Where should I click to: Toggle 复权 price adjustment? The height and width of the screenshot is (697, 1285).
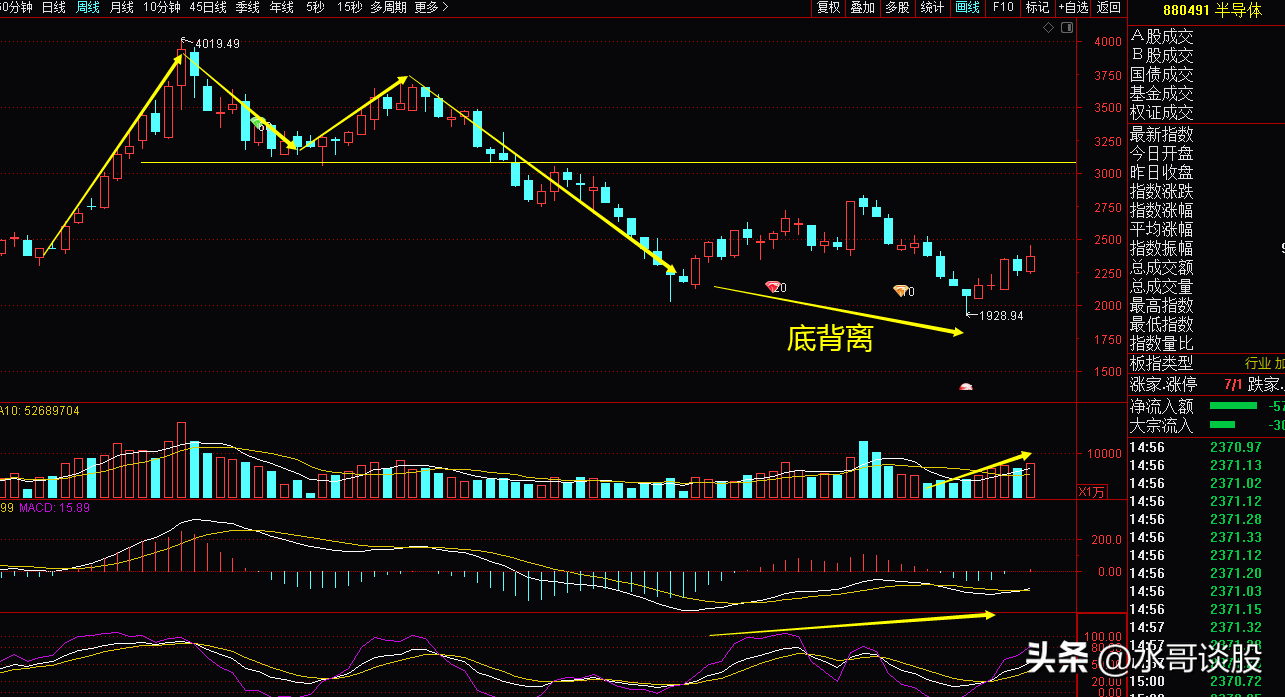(x=829, y=7)
